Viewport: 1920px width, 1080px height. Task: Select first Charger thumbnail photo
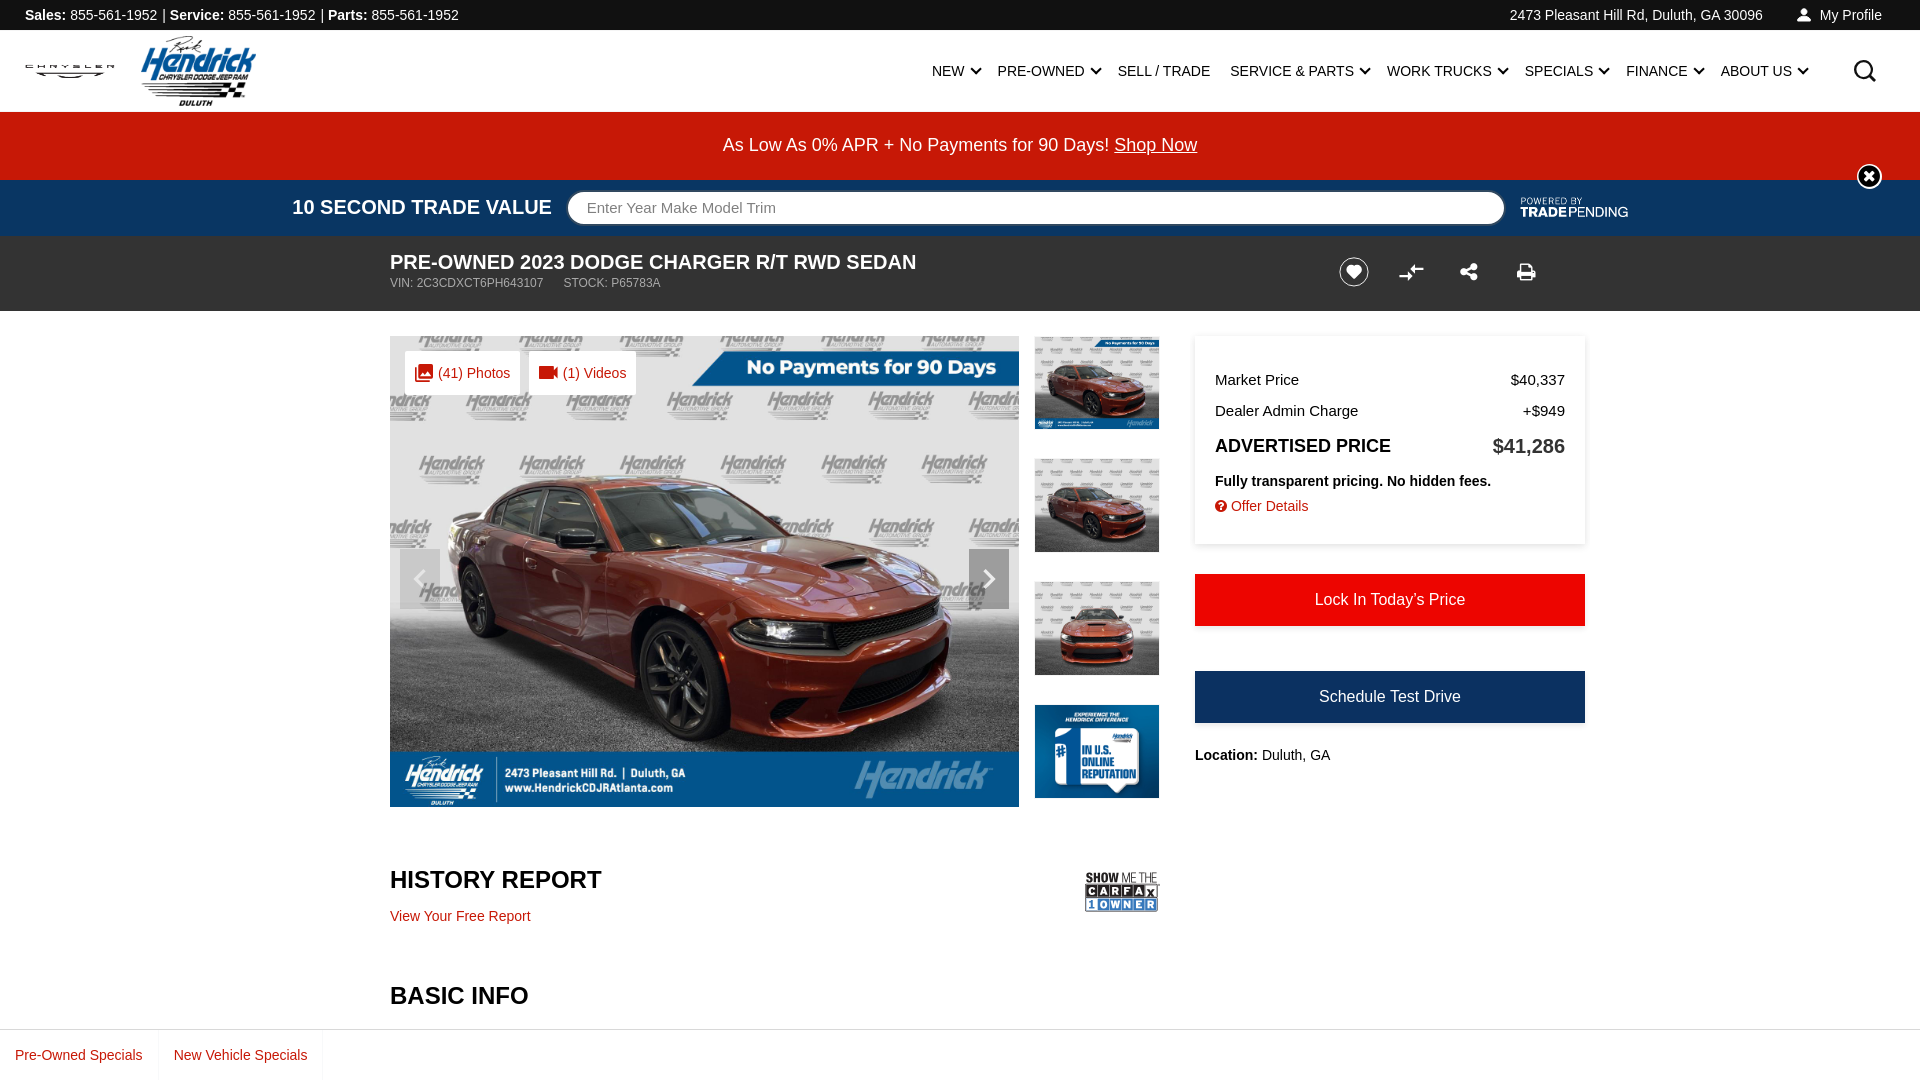click(1097, 383)
